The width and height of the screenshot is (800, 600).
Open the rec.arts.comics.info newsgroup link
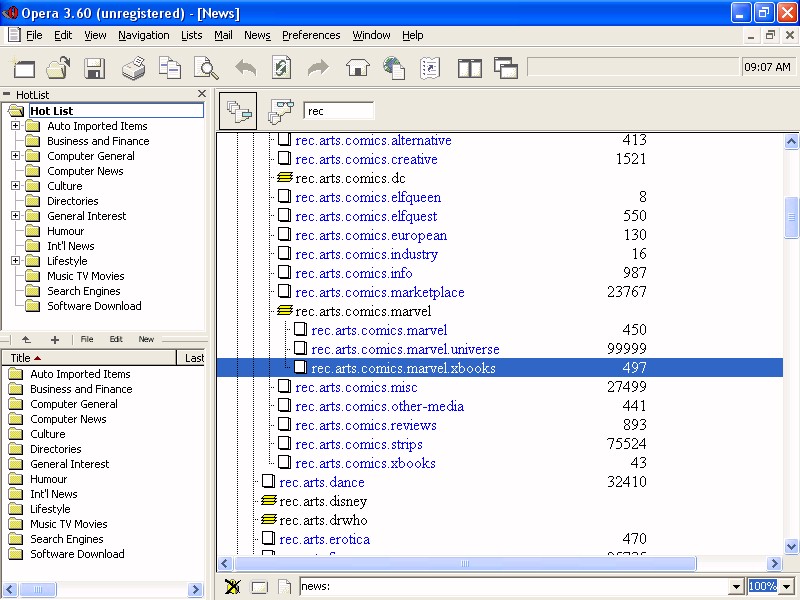(354, 273)
